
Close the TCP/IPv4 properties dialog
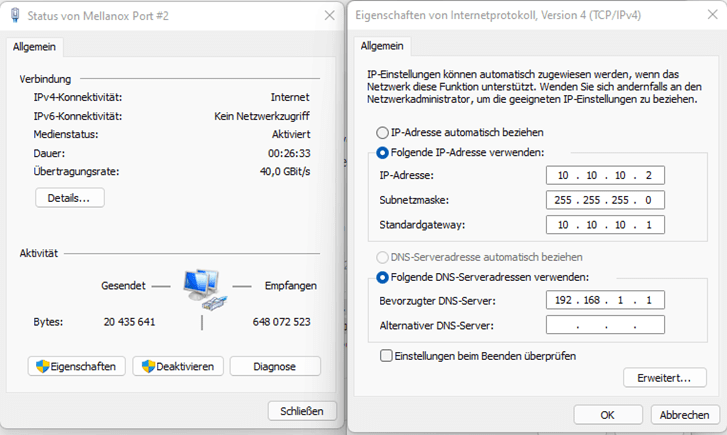pos(713,14)
